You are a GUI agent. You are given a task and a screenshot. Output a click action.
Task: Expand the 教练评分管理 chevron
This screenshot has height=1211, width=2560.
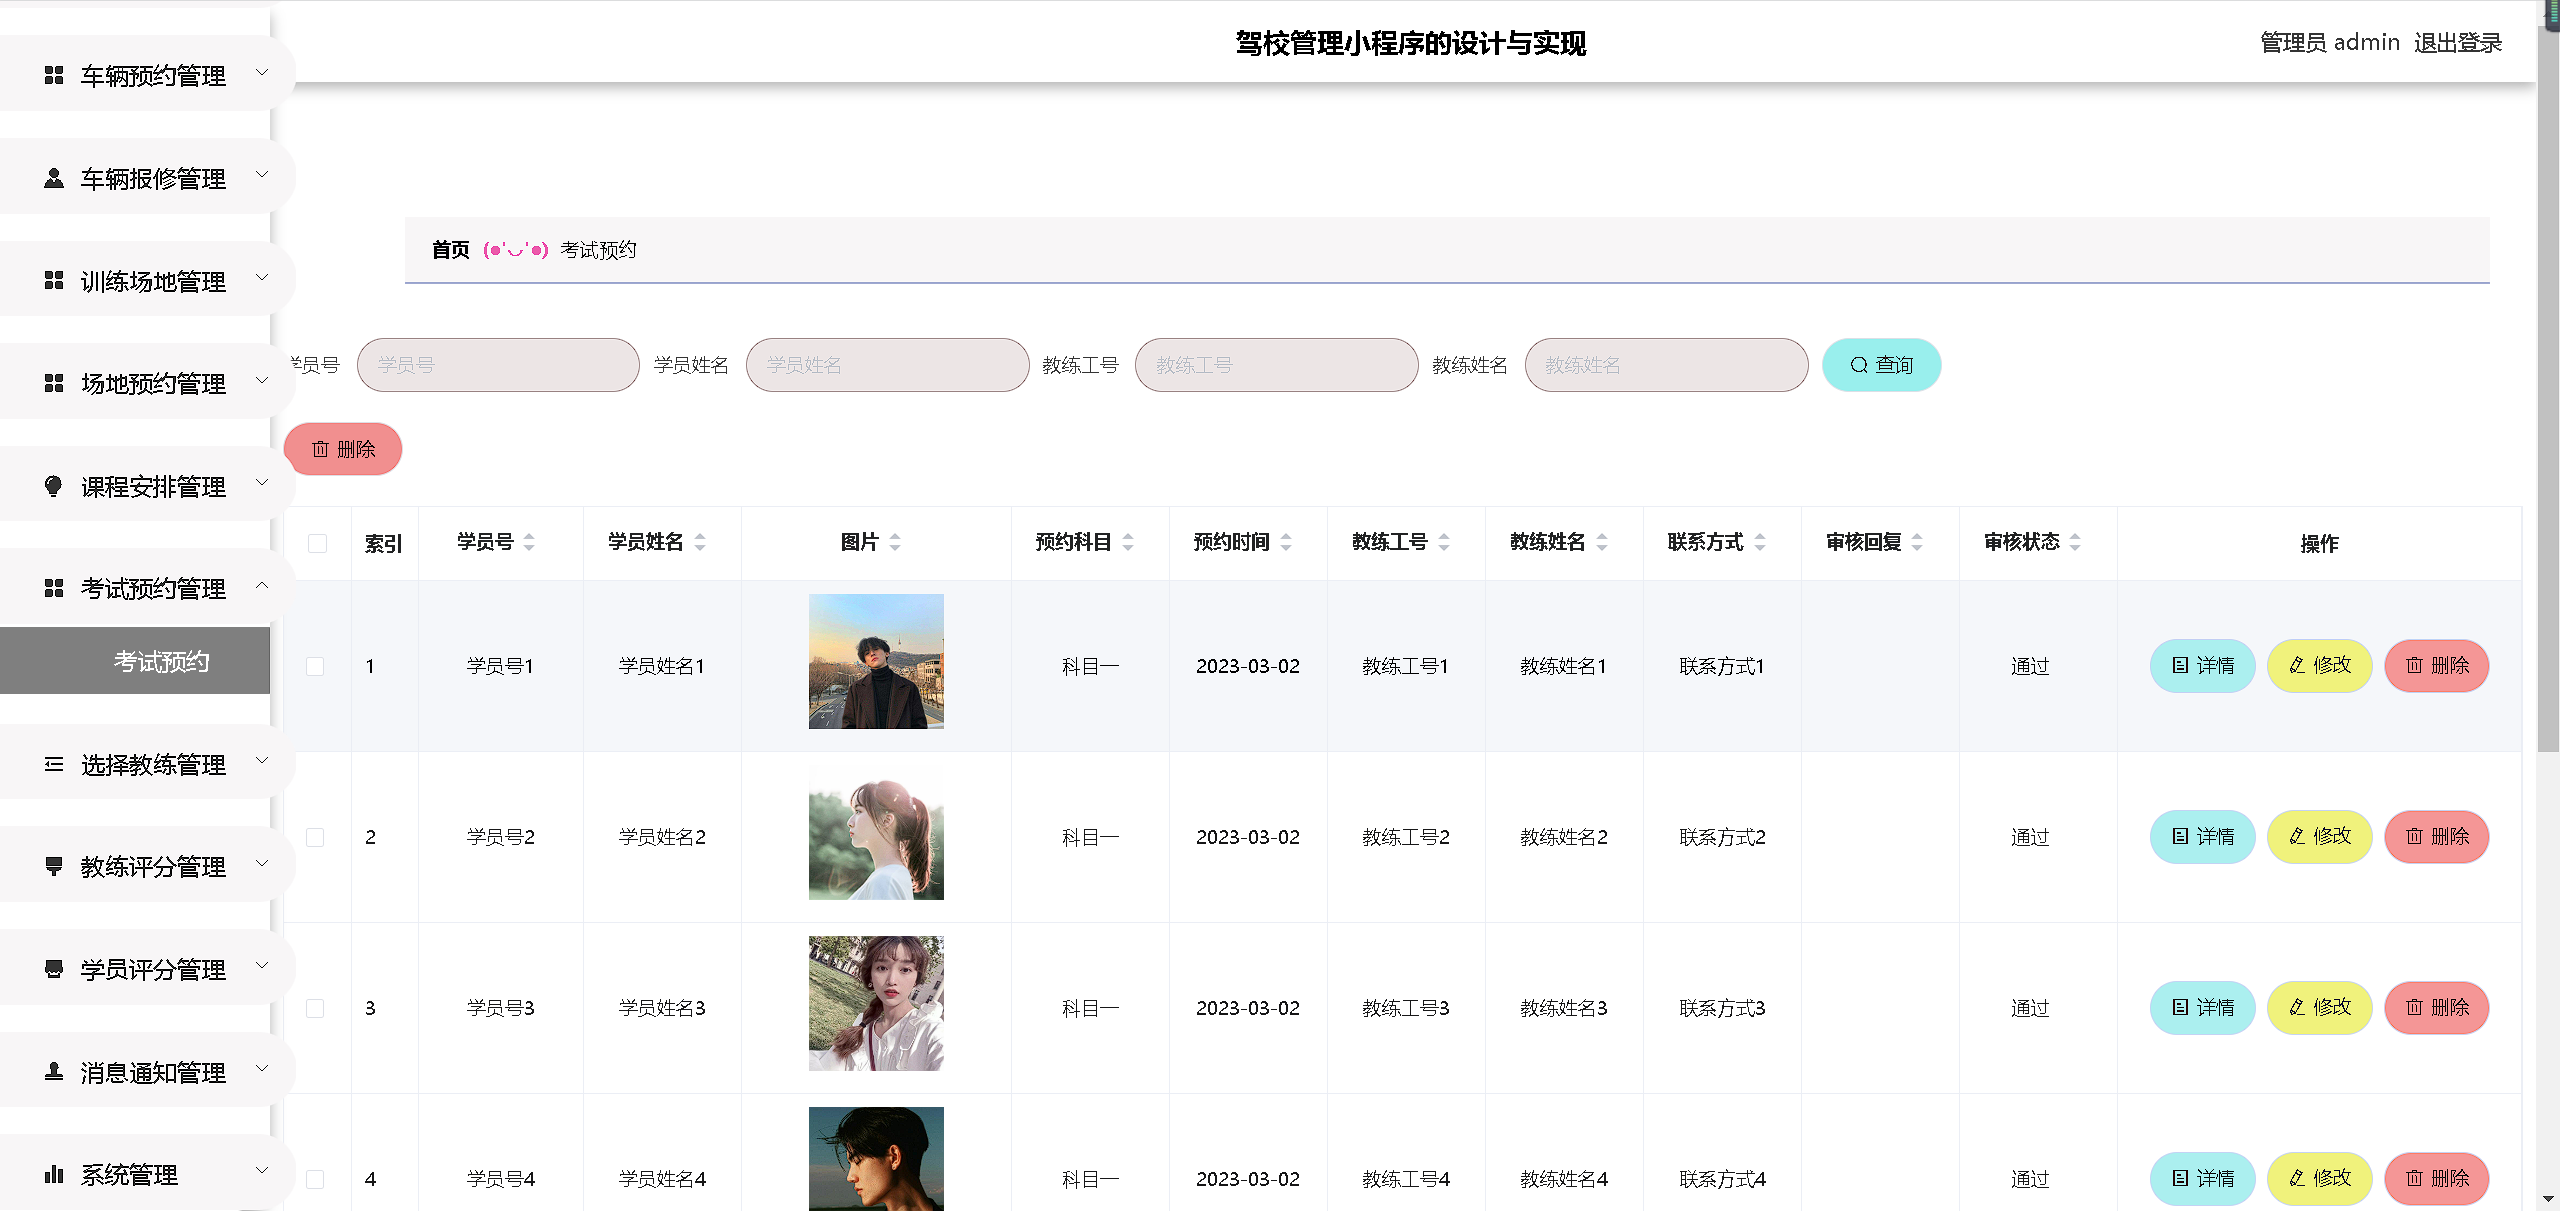coord(262,863)
